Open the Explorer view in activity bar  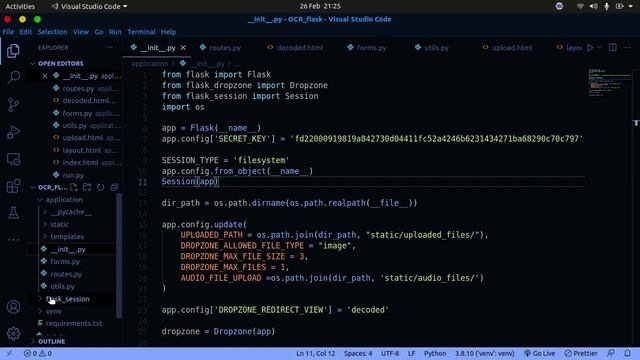pyautogui.click(x=13, y=51)
